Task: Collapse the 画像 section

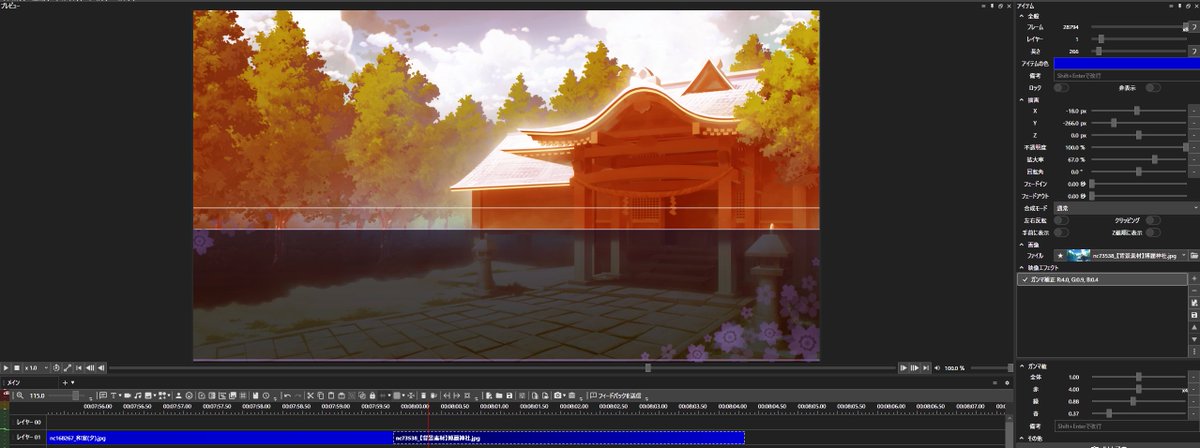Action: 1021,243
